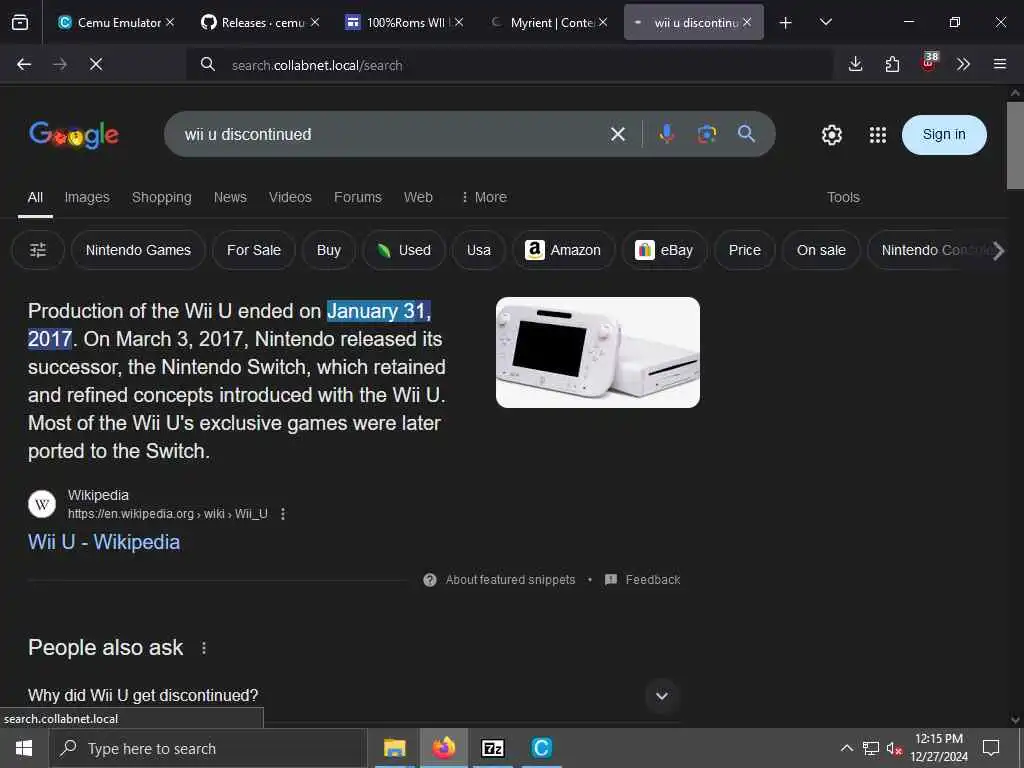This screenshot has height=768, width=1024.
Task: Select Web search tab
Action: (418, 197)
